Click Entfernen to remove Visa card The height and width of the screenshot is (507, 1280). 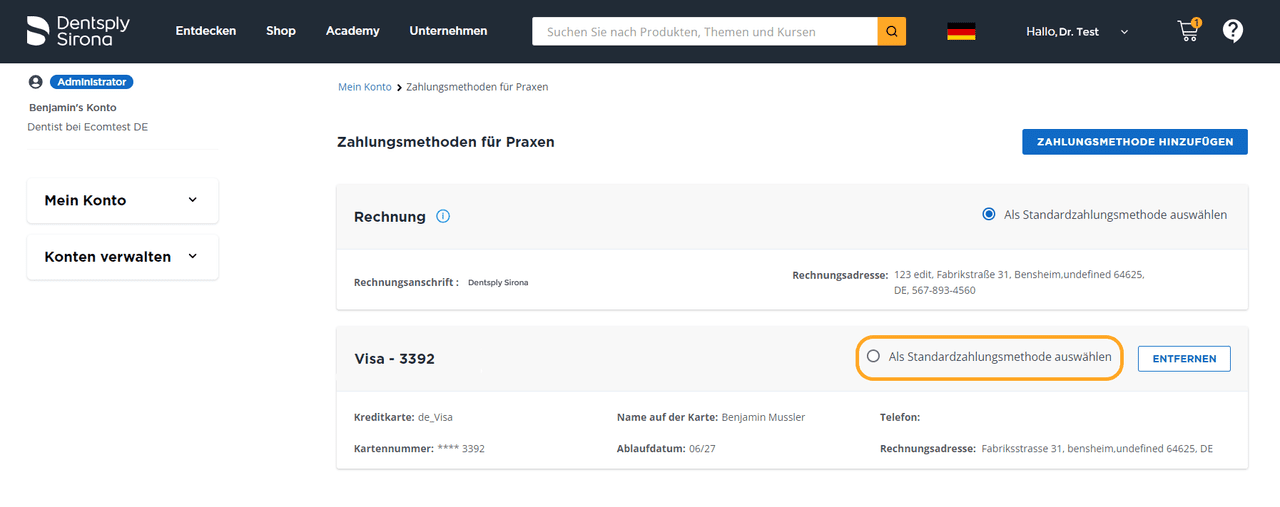[x=1184, y=358]
